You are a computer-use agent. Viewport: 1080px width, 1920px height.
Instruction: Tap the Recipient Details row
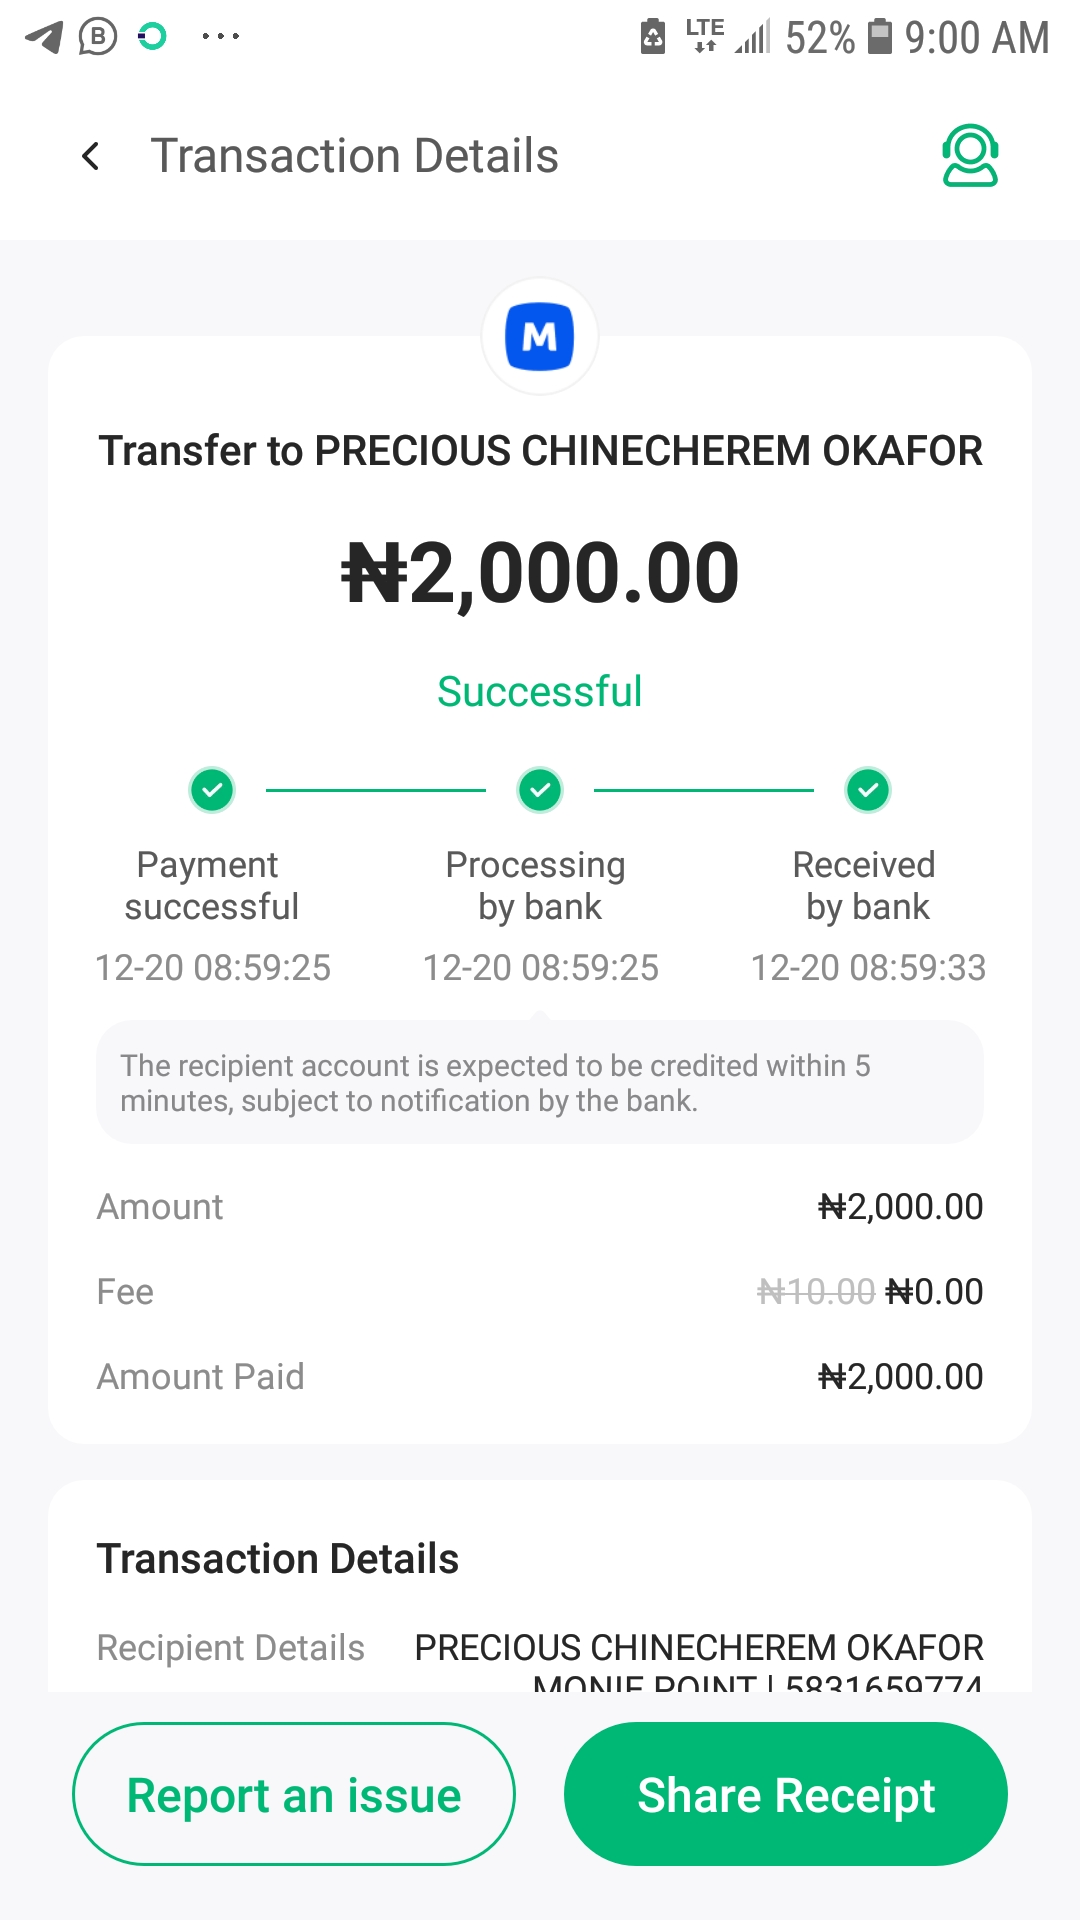(540, 1650)
